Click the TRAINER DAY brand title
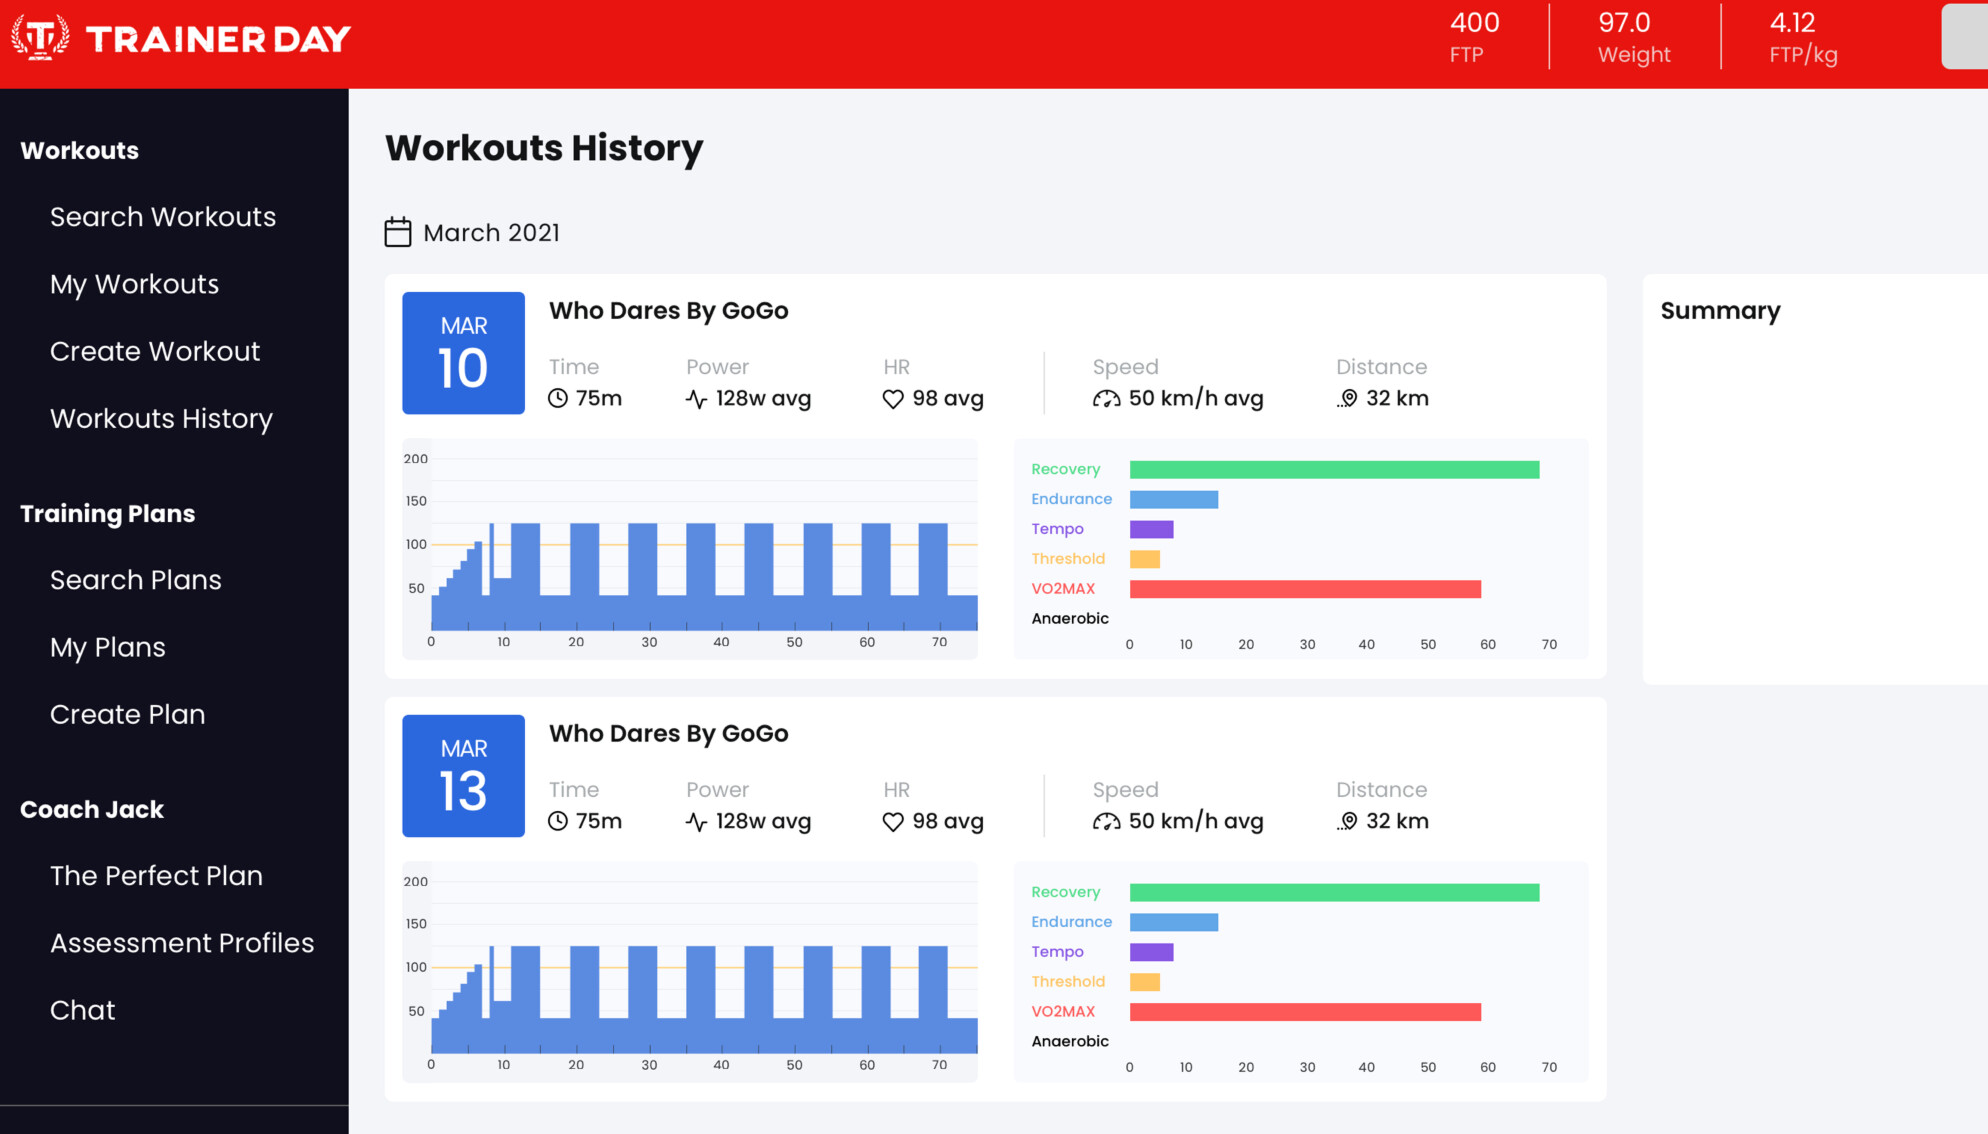 pyautogui.click(x=218, y=39)
